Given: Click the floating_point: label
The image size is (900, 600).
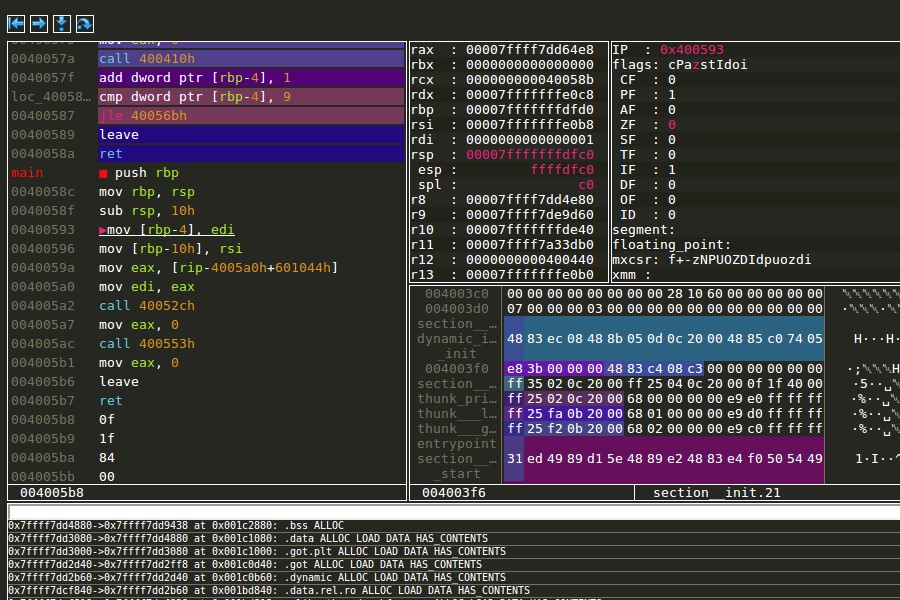Looking at the screenshot, I should pyautogui.click(x=672, y=245).
